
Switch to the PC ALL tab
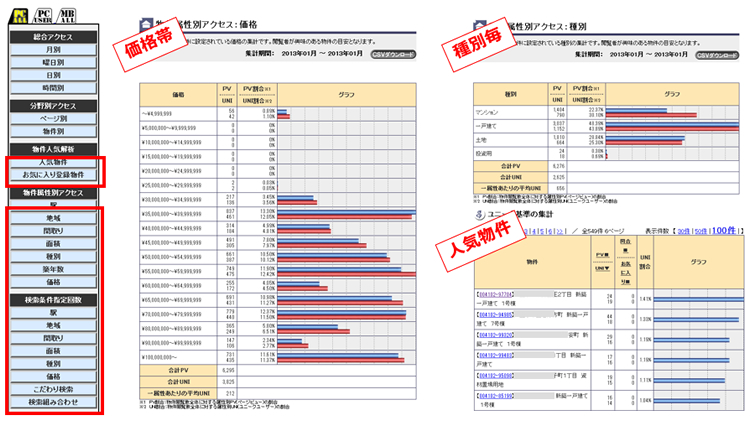click(x=19, y=16)
